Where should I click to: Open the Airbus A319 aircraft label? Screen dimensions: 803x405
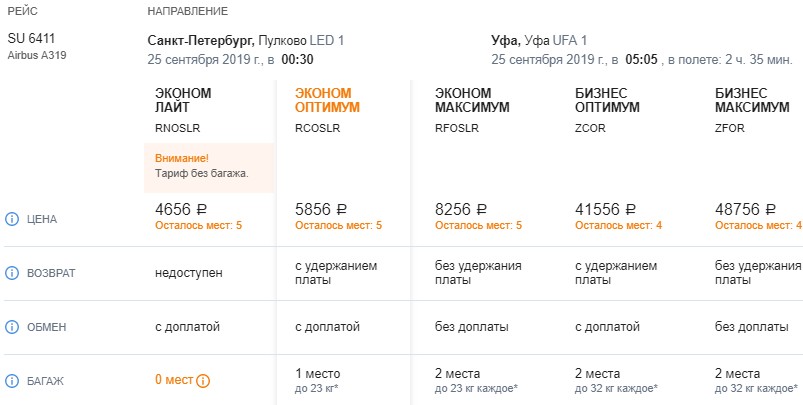[x=38, y=55]
